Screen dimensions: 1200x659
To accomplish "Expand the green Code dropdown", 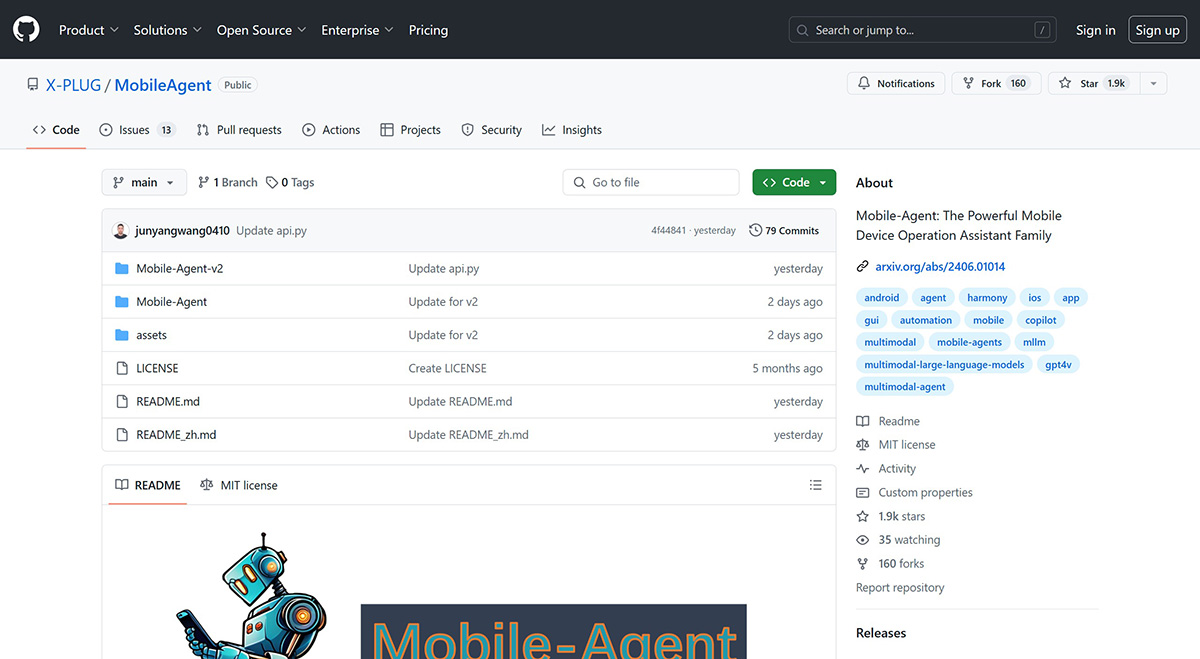I will [794, 181].
